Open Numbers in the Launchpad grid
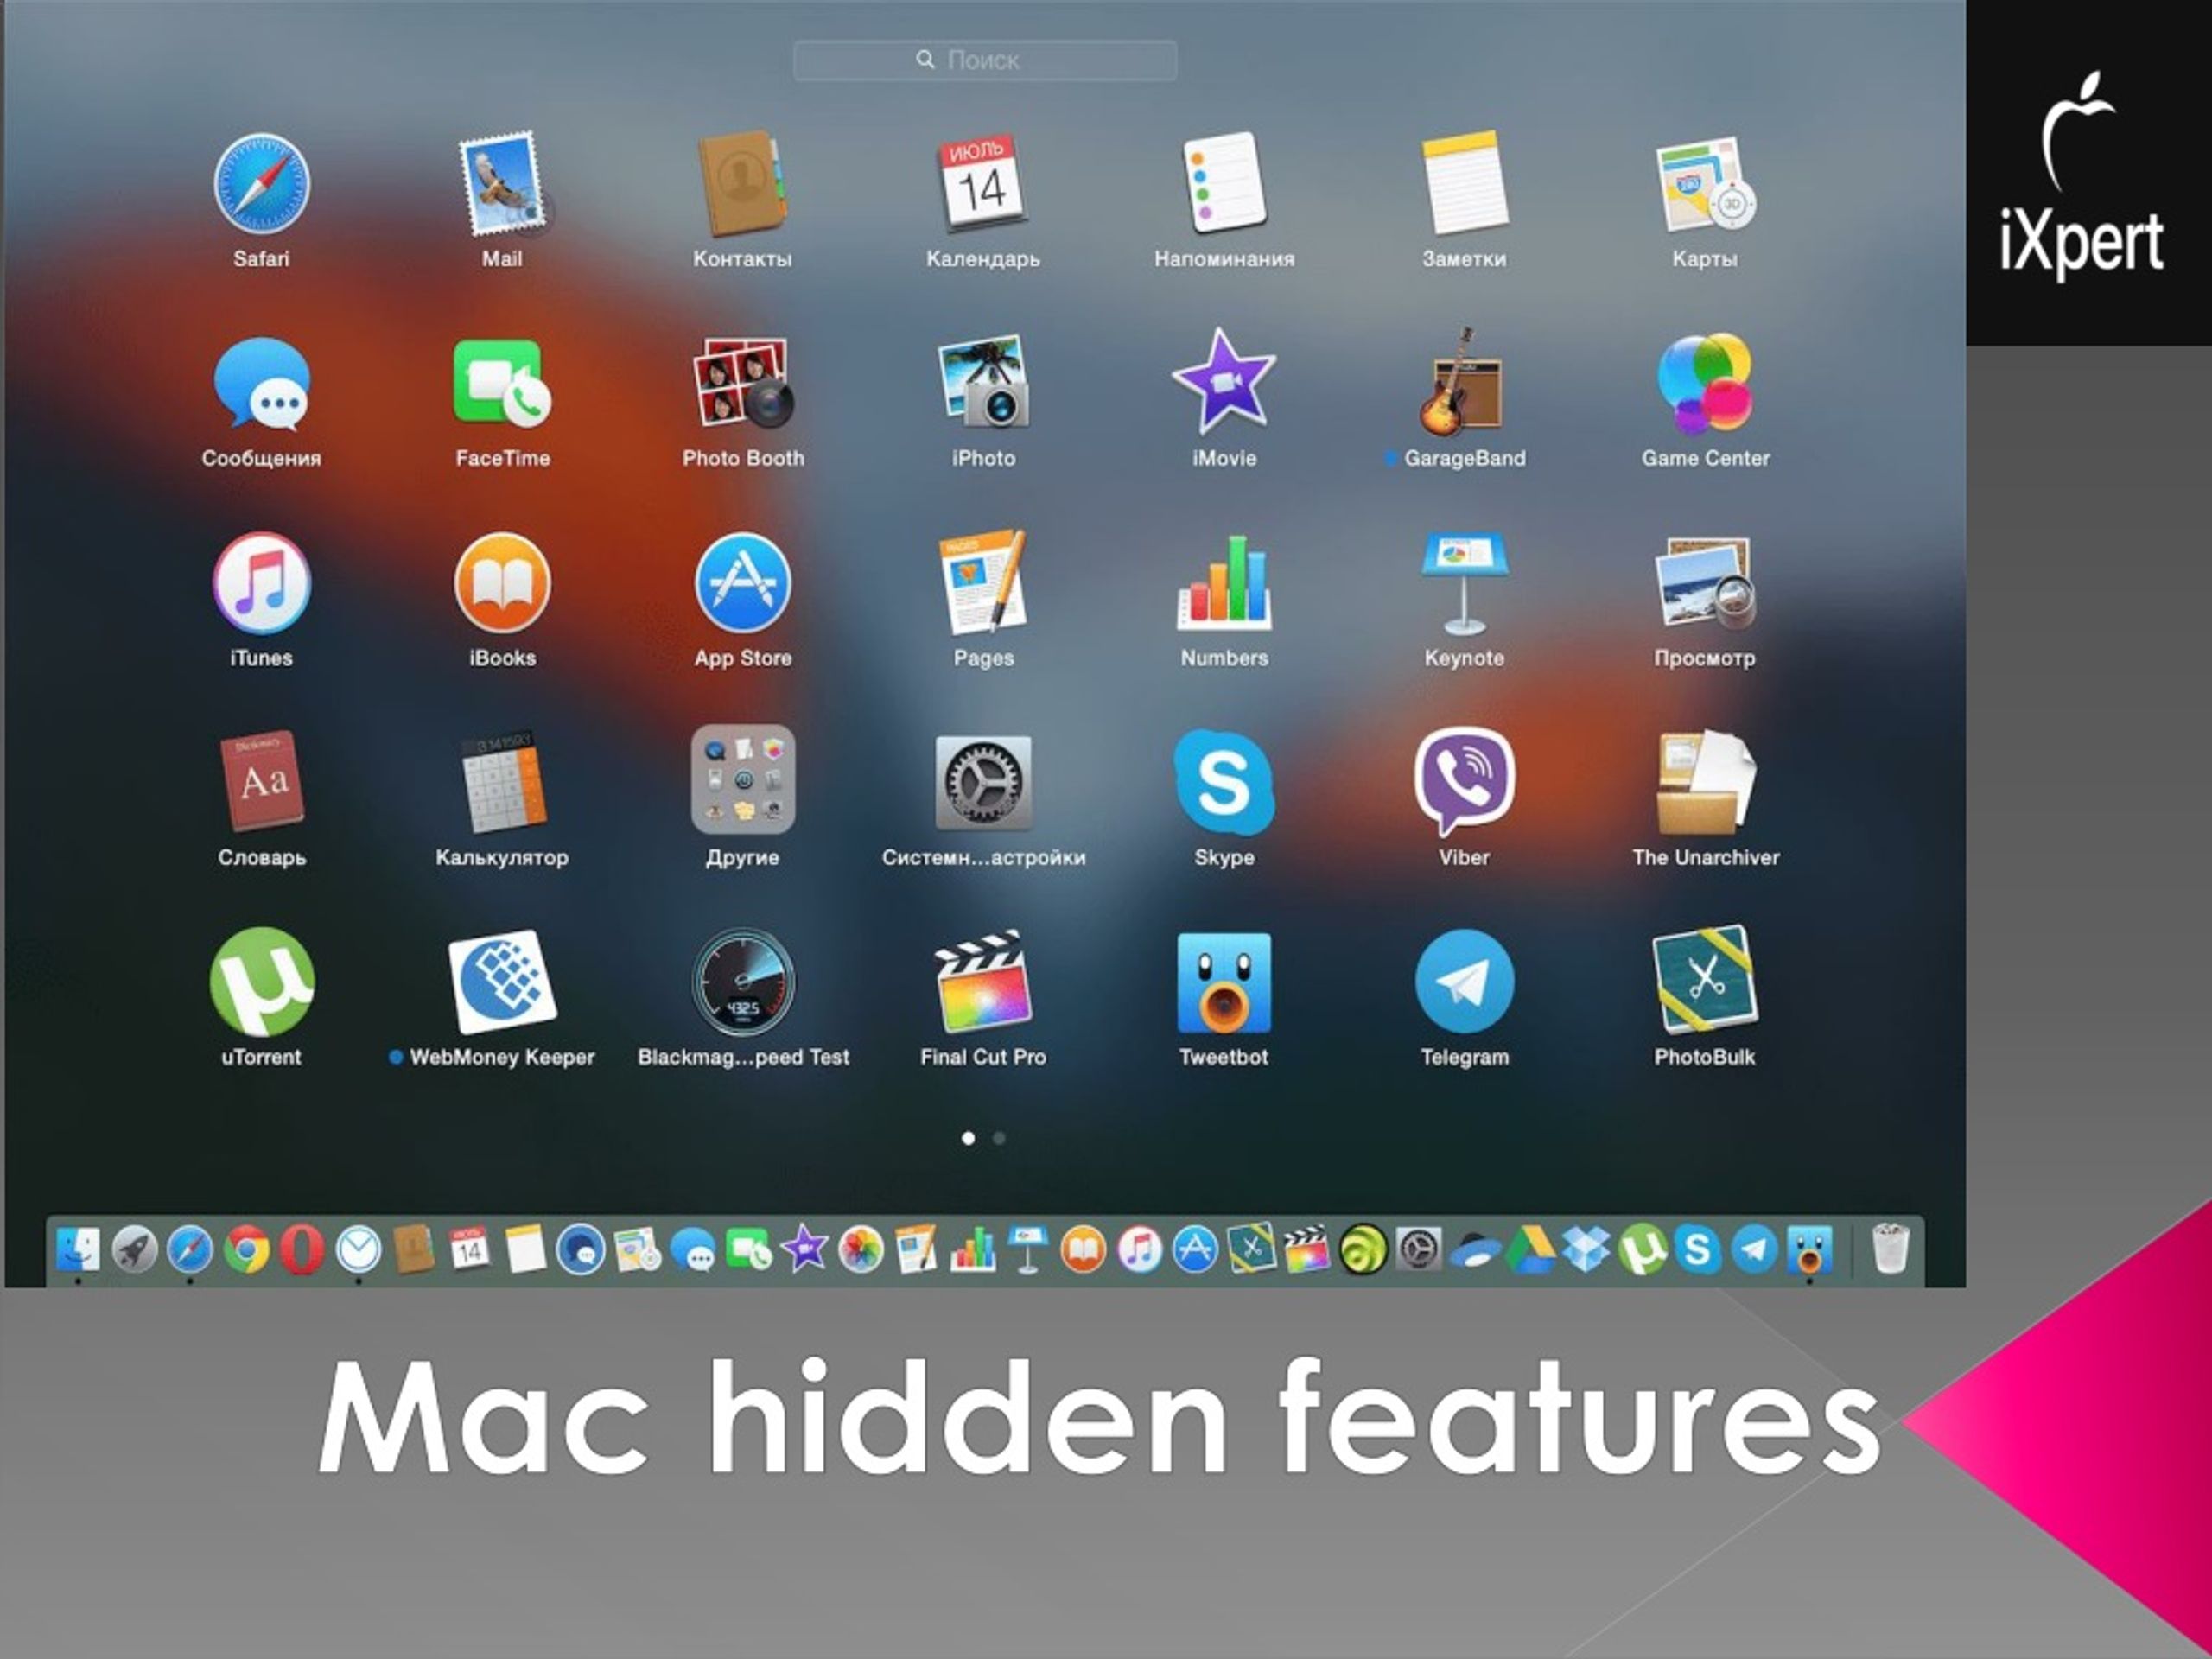 pos(1224,583)
